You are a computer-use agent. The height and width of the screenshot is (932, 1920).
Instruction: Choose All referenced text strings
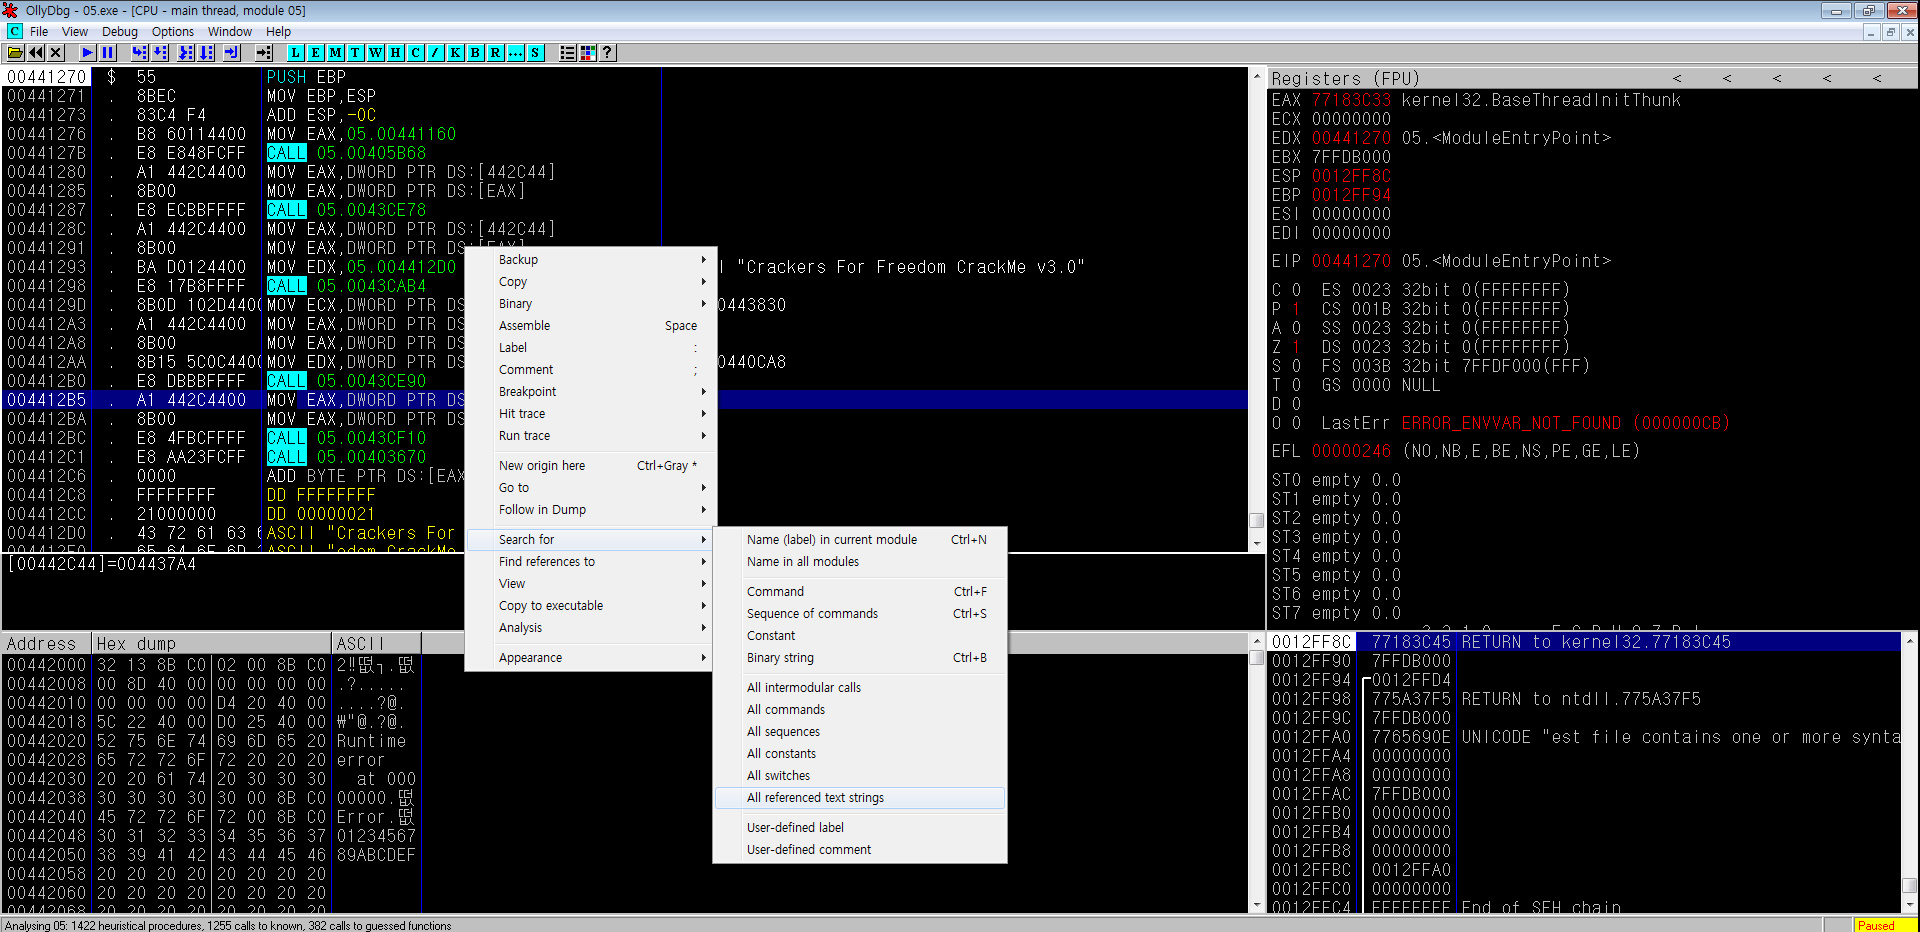coord(860,798)
